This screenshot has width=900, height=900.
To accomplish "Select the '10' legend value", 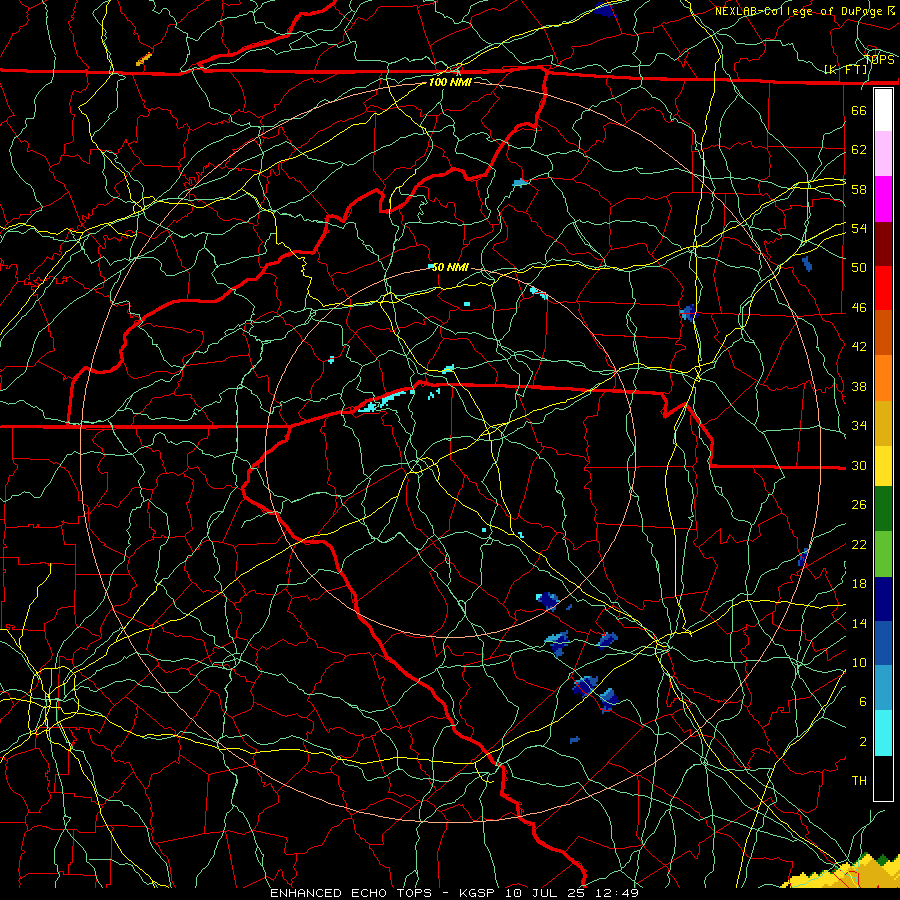I will [x=859, y=662].
